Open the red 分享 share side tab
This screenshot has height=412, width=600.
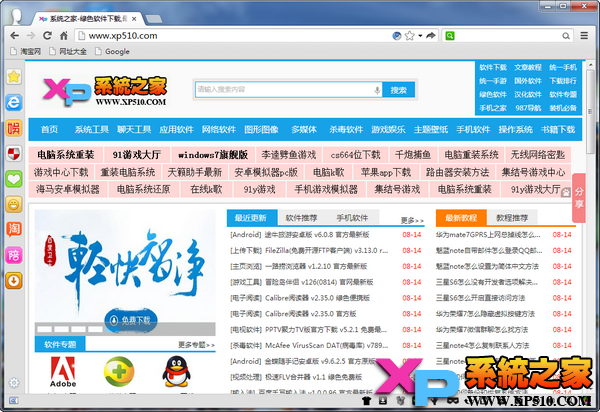tap(579, 197)
